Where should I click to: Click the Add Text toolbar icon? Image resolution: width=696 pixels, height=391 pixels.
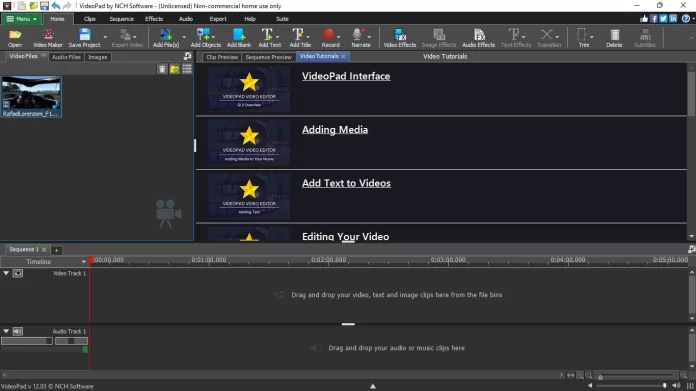click(269, 37)
